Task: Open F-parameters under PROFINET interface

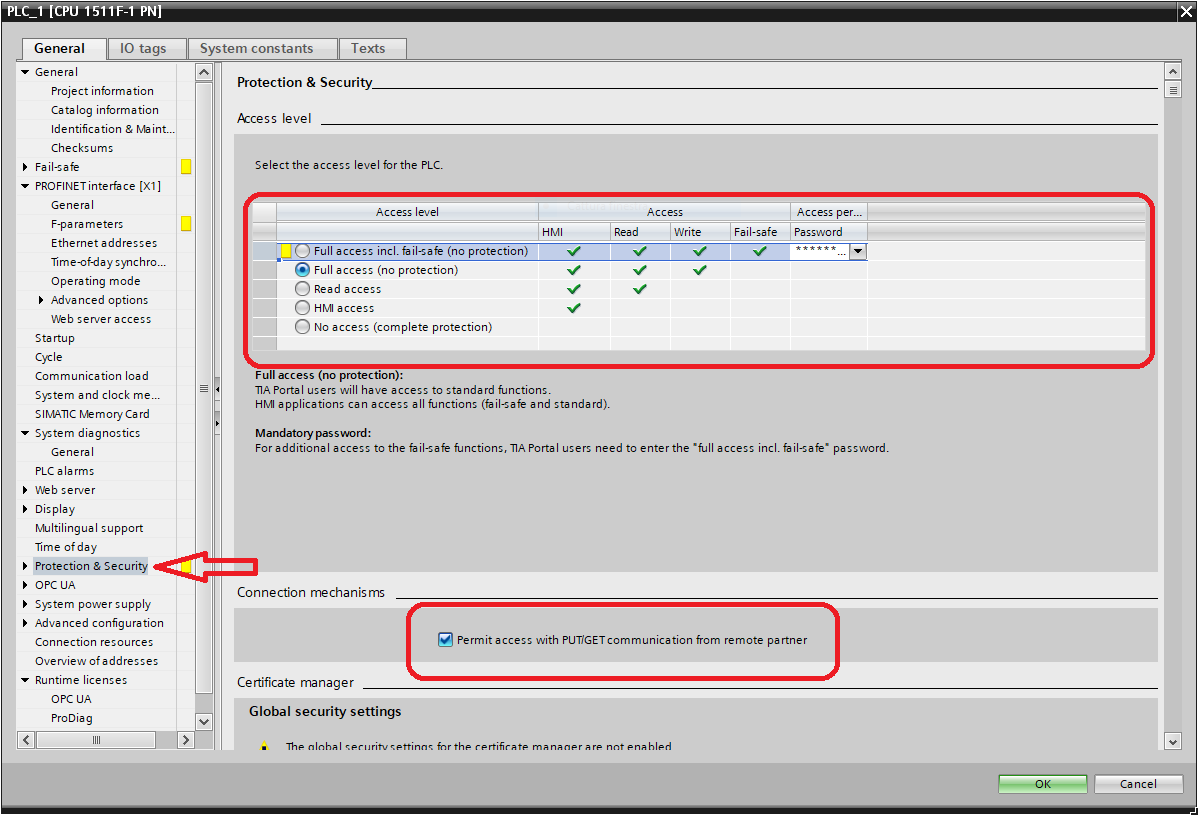Action: [87, 224]
